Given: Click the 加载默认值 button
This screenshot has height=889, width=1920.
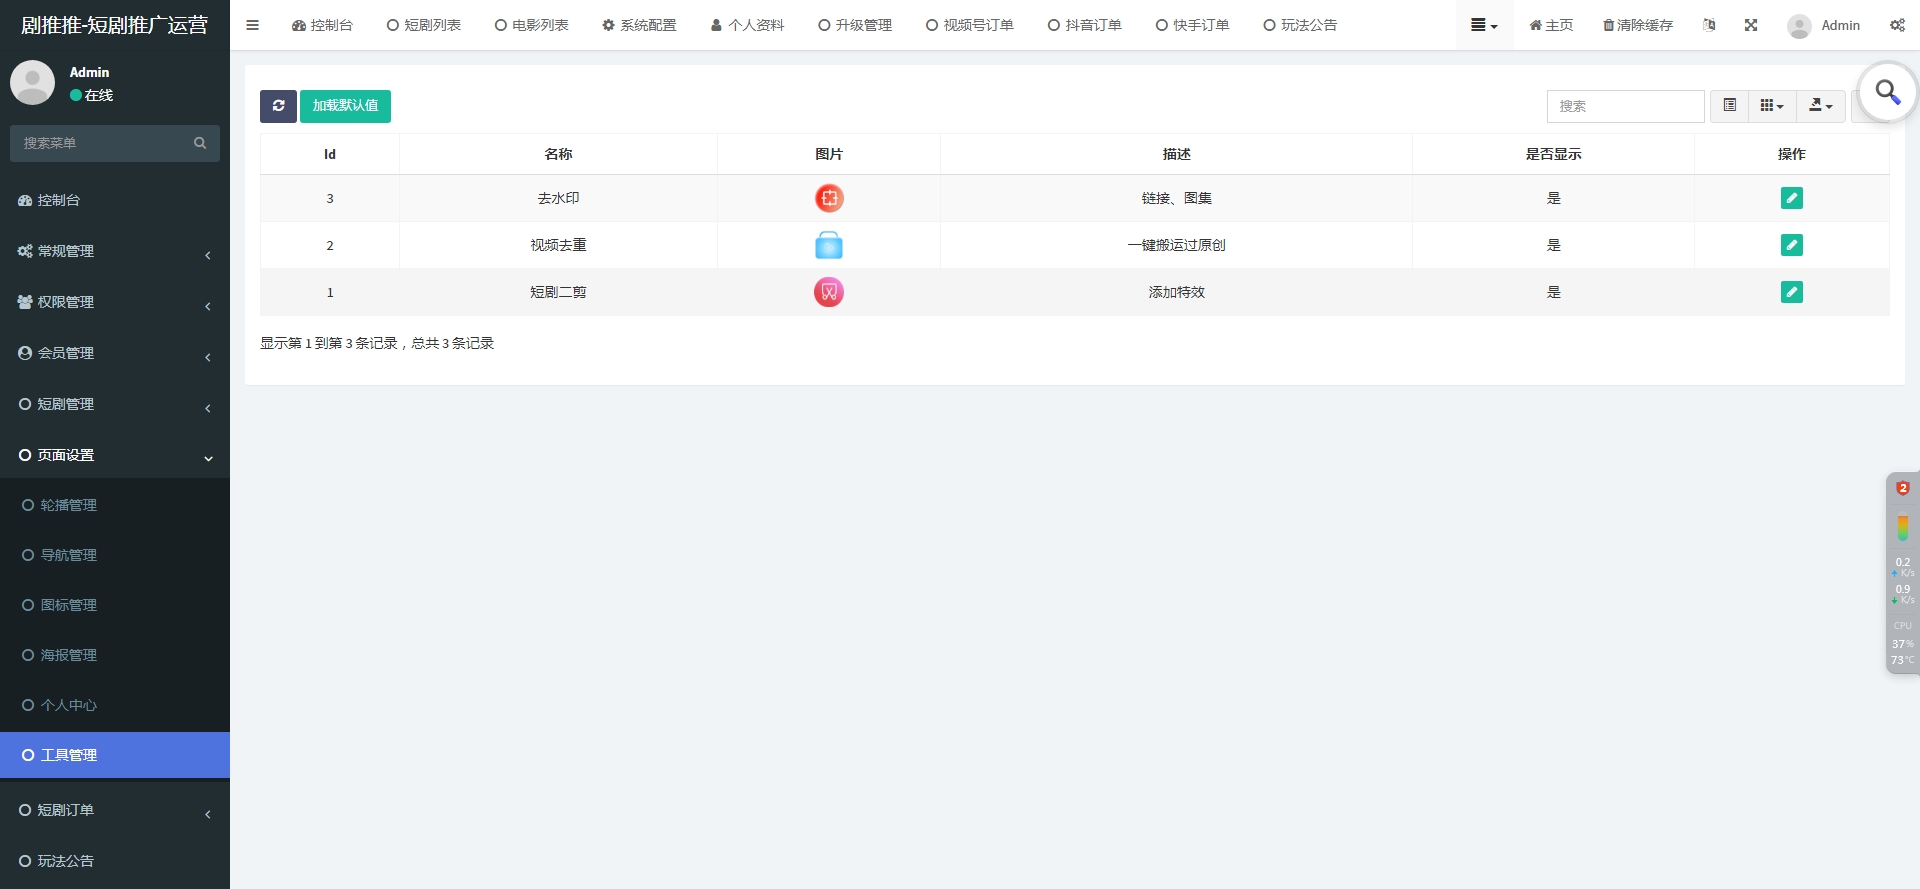Looking at the screenshot, I should (345, 106).
